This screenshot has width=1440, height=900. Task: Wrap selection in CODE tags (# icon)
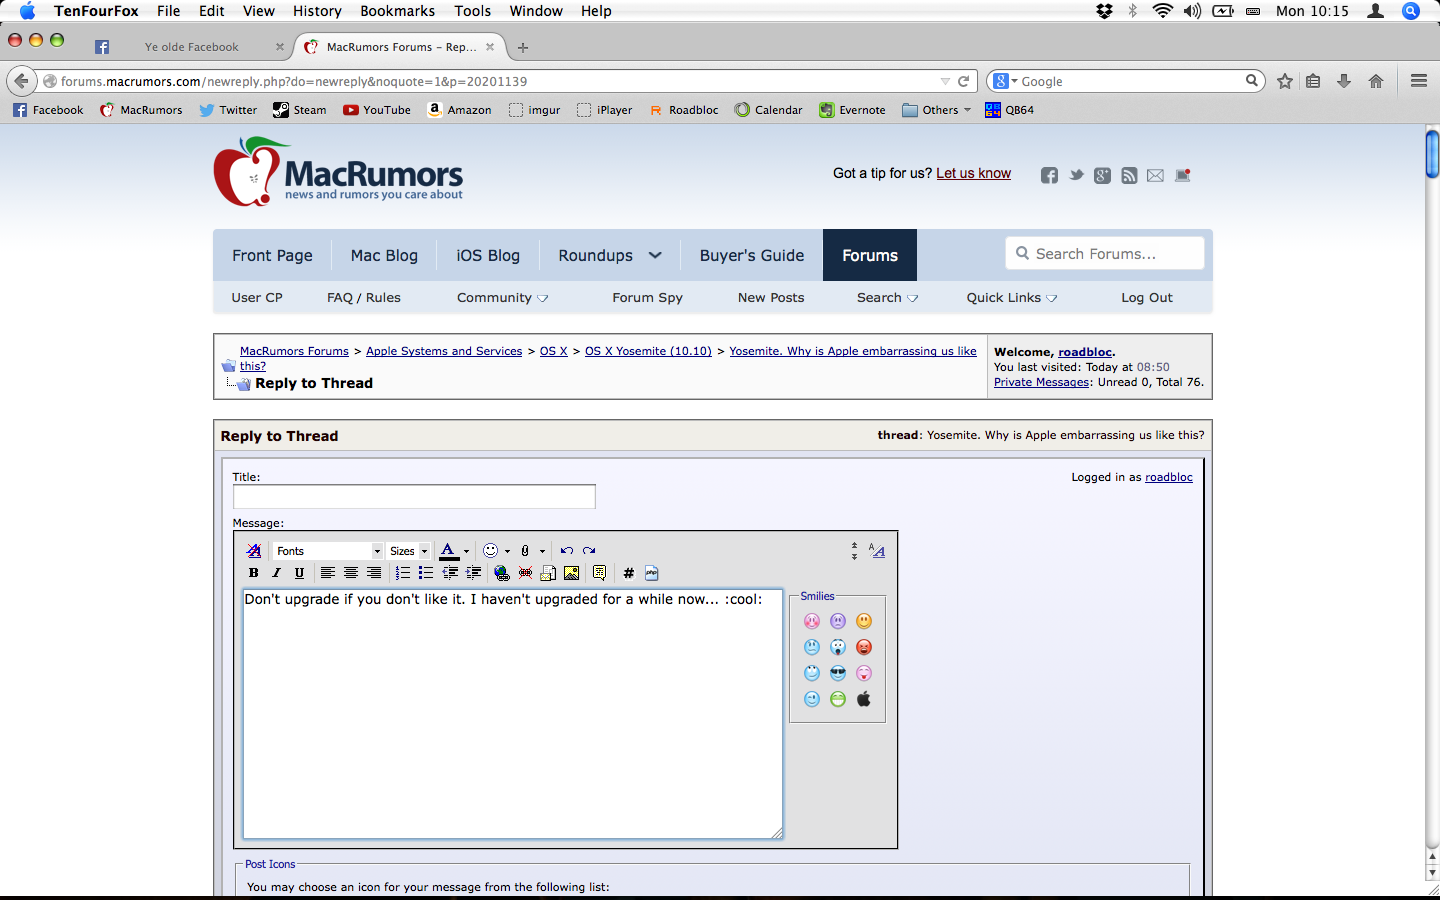click(628, 573)
